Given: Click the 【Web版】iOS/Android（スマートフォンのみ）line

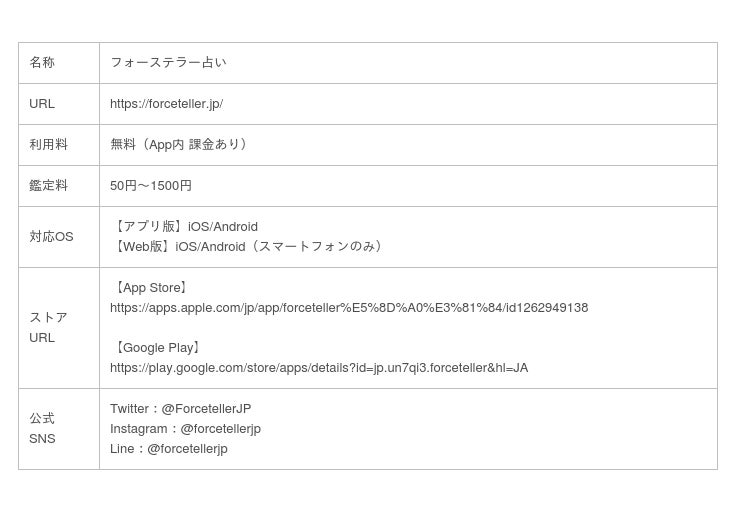Looking at the screenshot, I should [x=249, y=247].
